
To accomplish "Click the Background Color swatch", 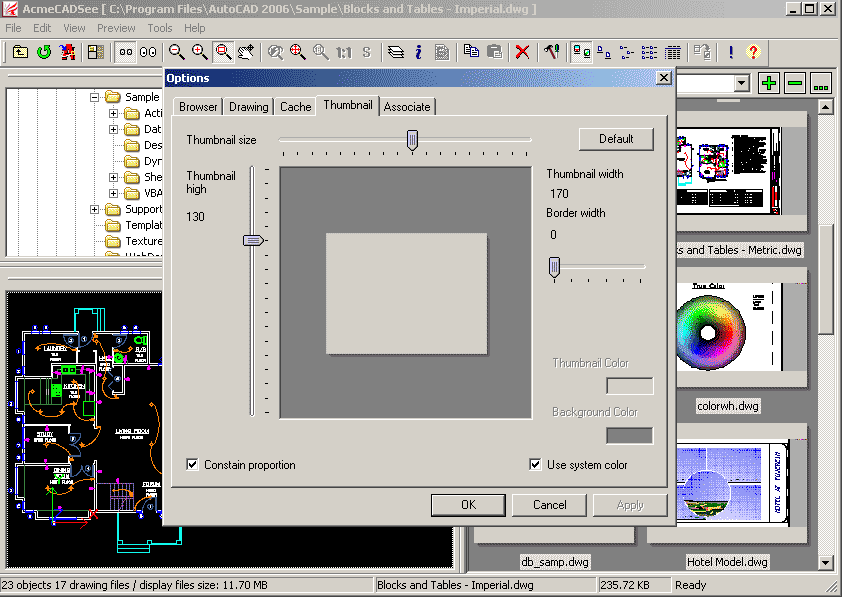I will [x=629, y=435].
